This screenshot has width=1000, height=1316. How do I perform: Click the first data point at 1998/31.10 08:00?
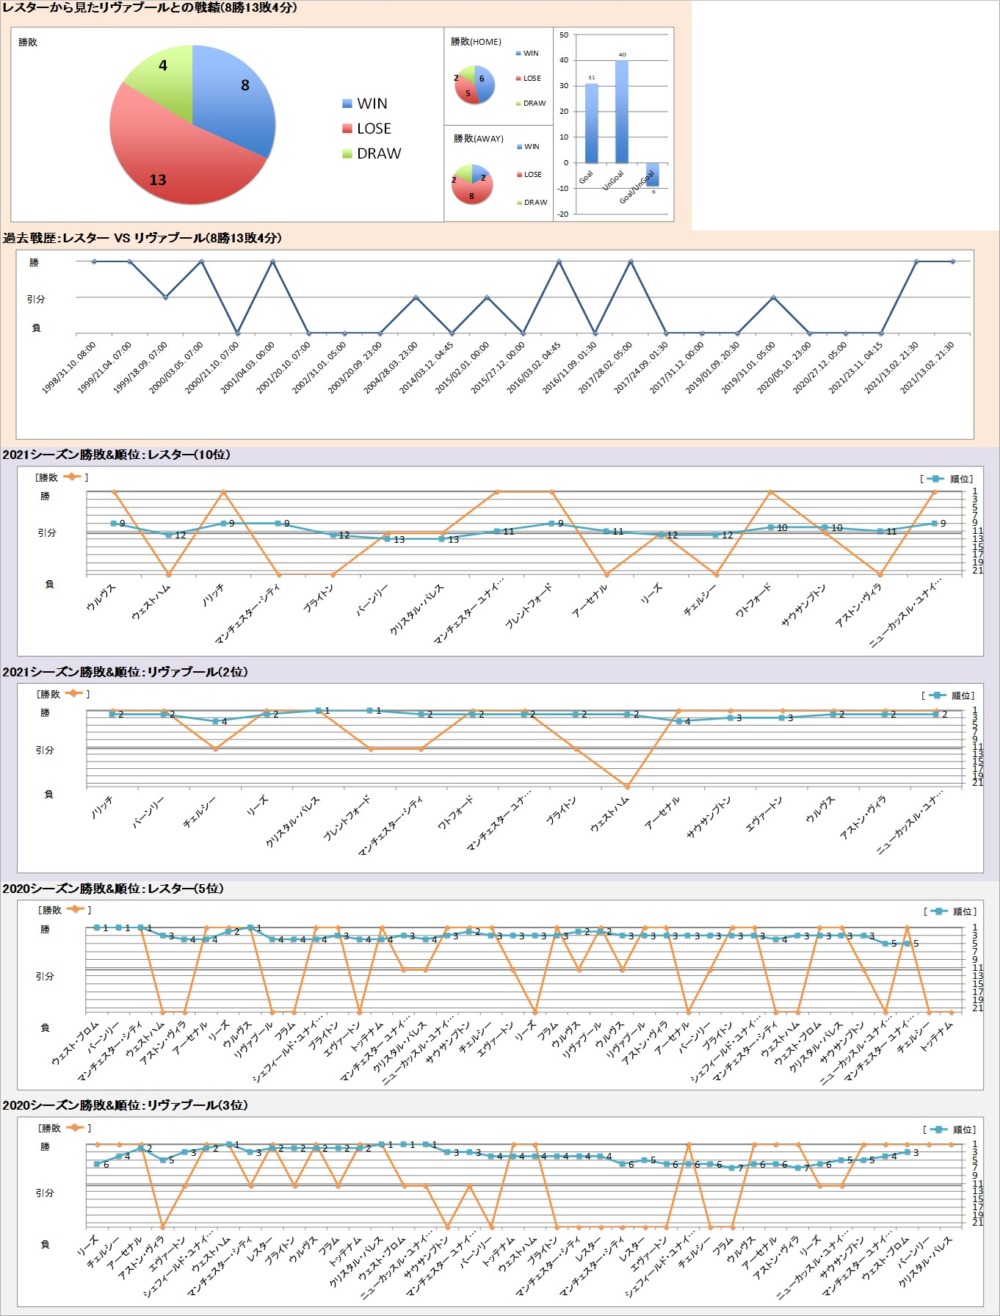[x=94, y=262]
